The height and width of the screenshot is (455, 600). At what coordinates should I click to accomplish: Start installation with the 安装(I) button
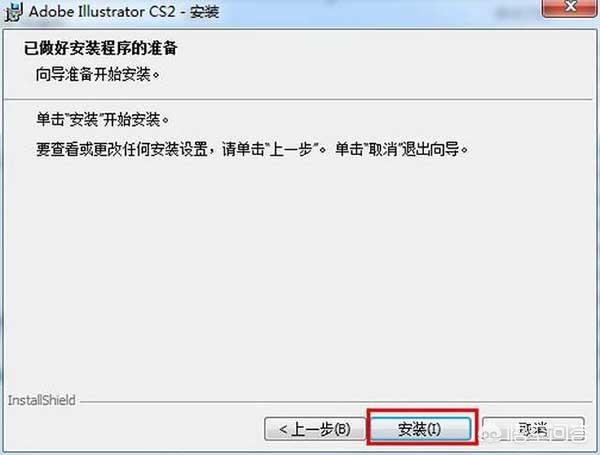click(421, 429)
